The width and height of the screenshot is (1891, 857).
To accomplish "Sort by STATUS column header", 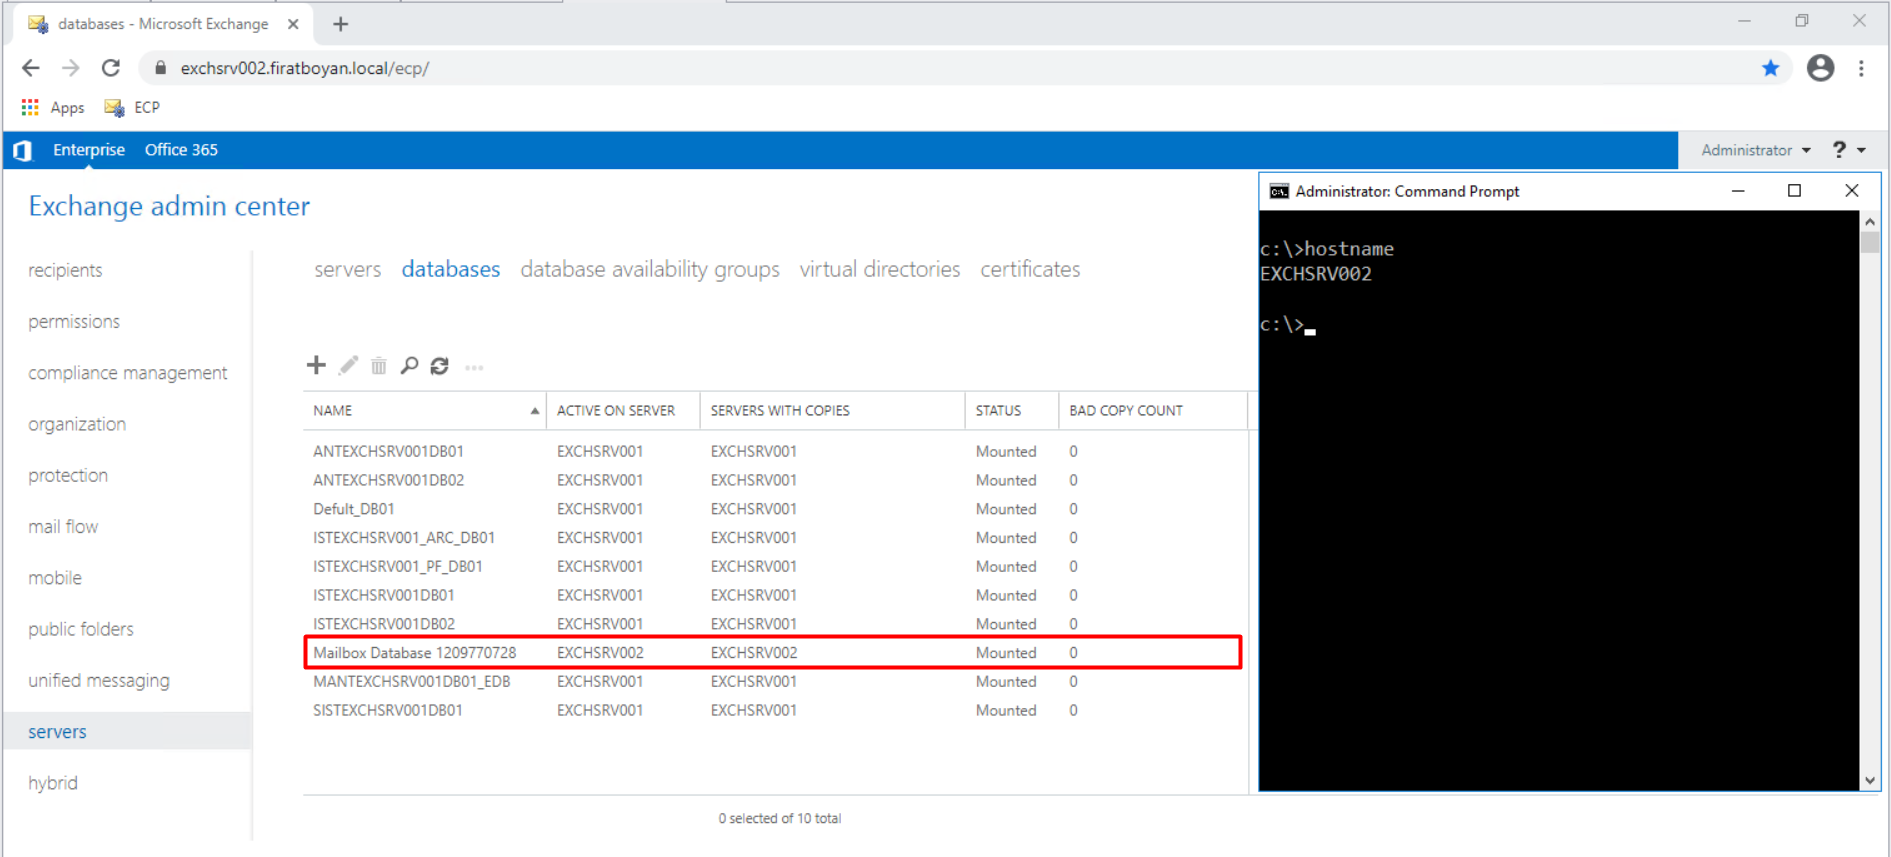I will point(1012,410).
